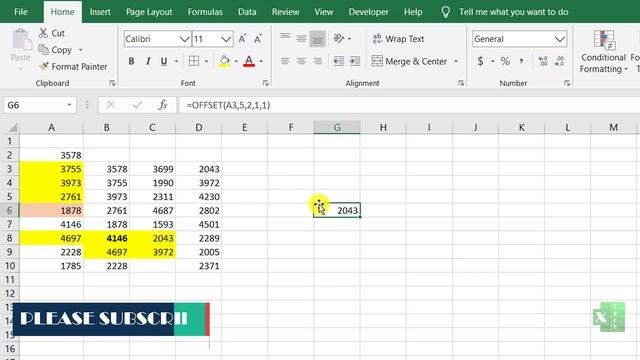Select row 8 header
This screenshot has width=640, height=360.
9,238
